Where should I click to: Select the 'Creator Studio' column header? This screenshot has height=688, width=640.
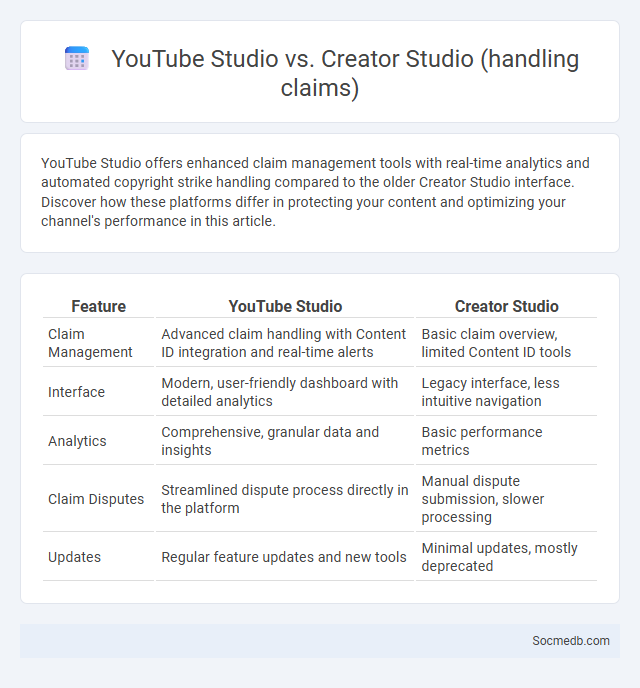[x=506, y=306]
